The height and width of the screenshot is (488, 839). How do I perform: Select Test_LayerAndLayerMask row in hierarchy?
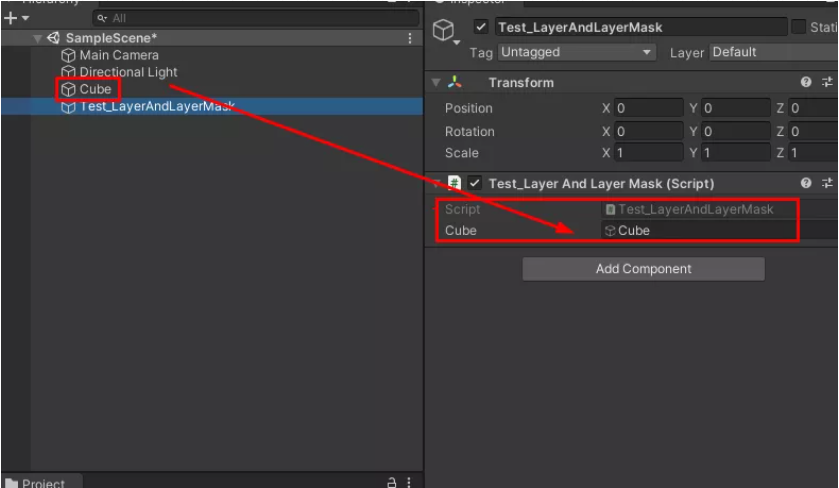pyautogui.click(x=212, y=106)
